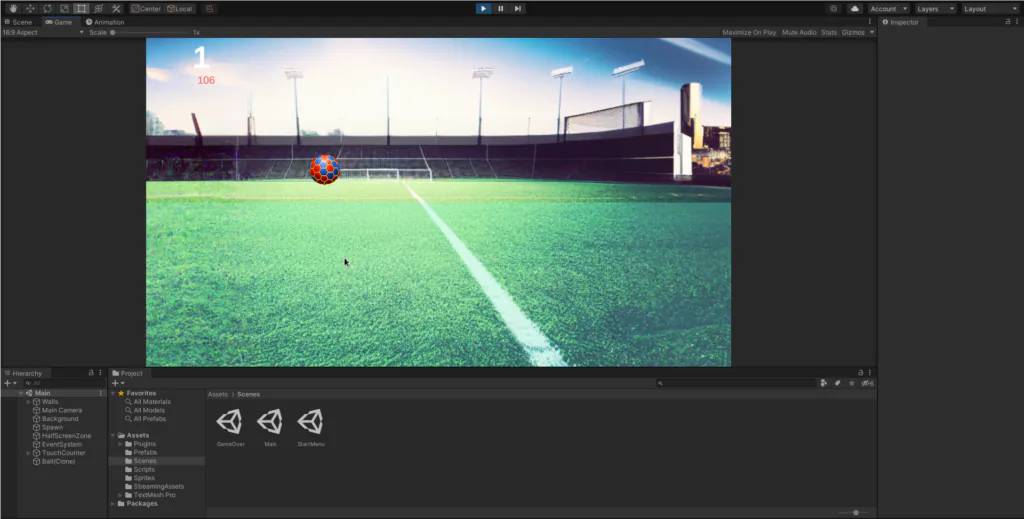Expand the Walls object
Screen dimensions: 1024x519
tap(28, 401)
